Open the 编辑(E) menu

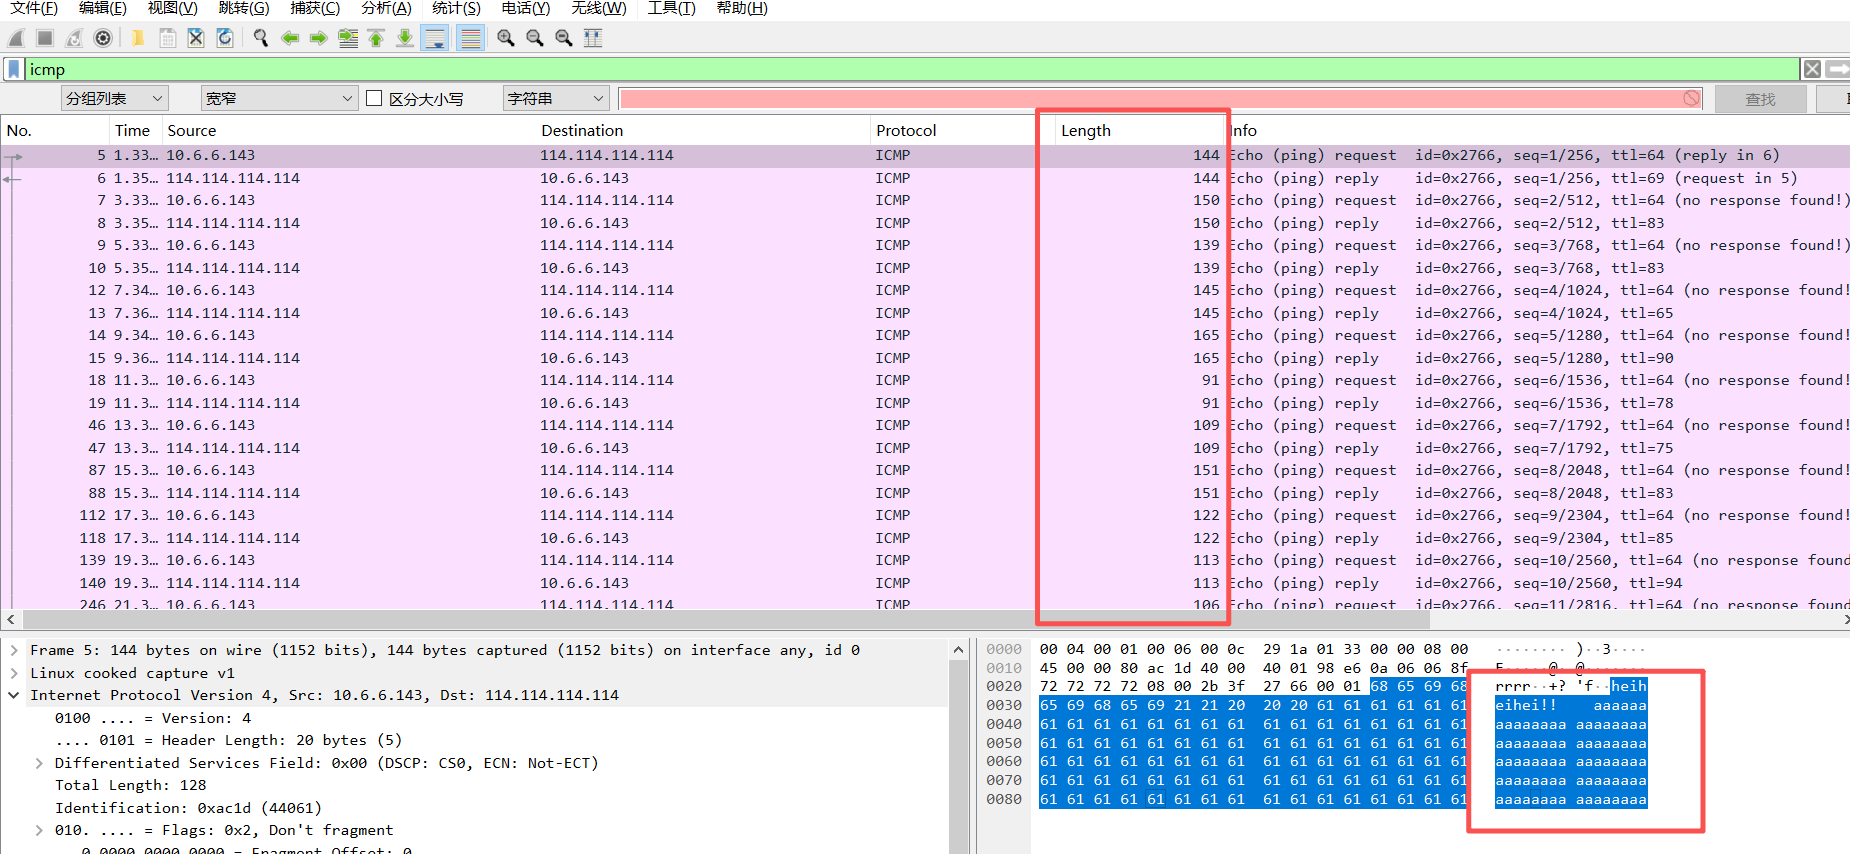tap(102, 8)
